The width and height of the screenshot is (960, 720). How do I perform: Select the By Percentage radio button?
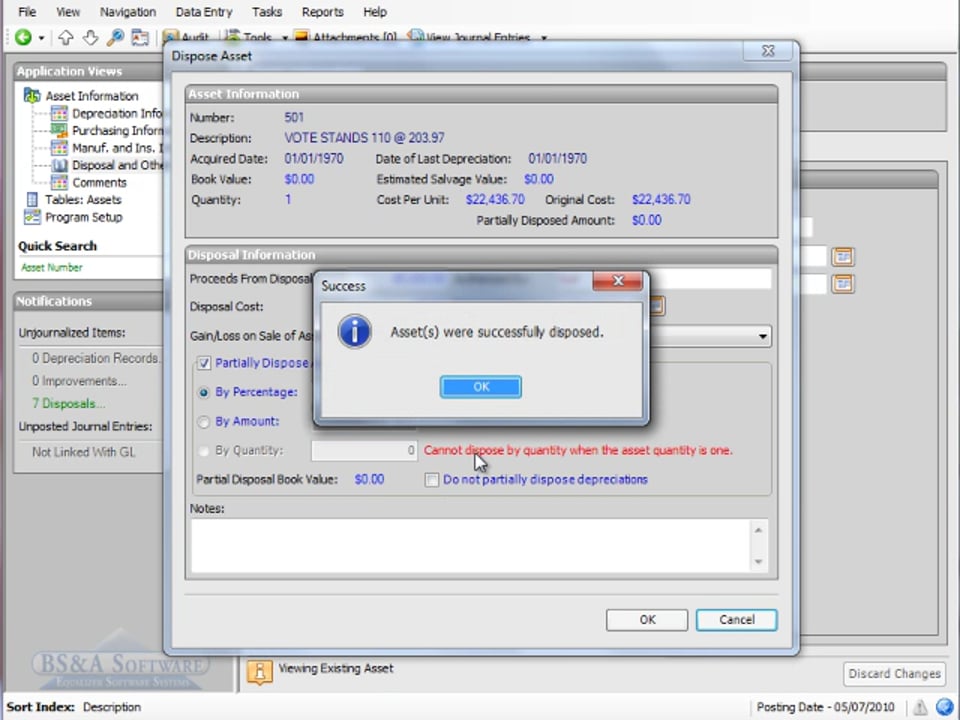point(204,392)
